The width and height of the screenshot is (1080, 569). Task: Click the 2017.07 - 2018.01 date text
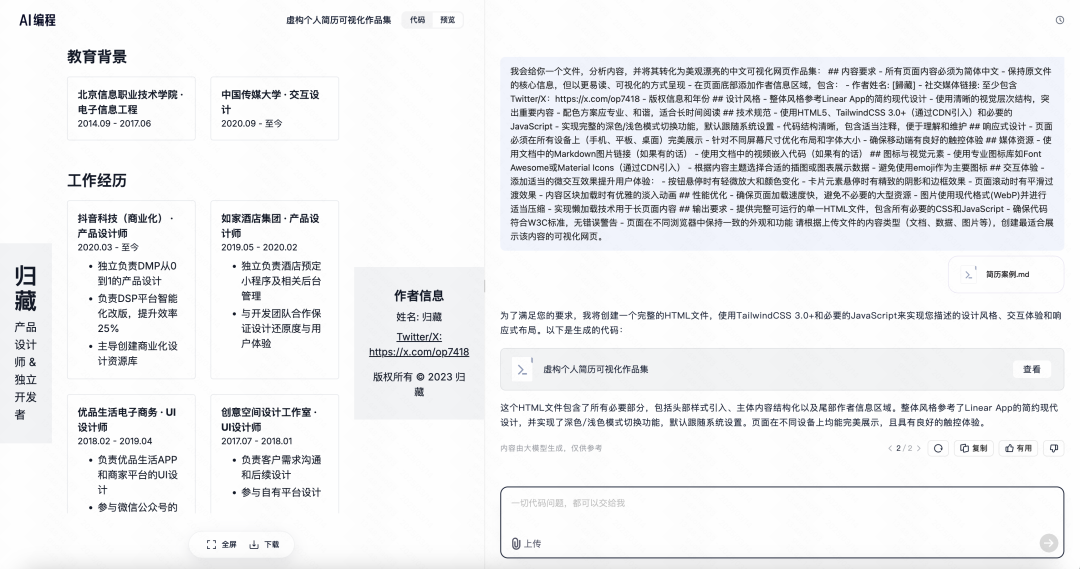click(256, 441)
